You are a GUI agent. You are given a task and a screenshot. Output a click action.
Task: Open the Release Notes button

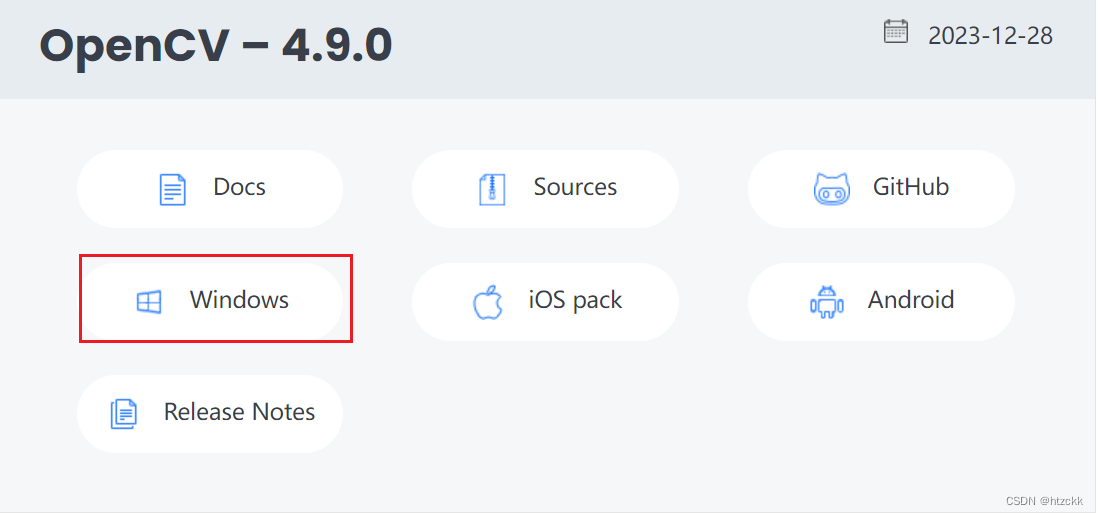[210, 413]
